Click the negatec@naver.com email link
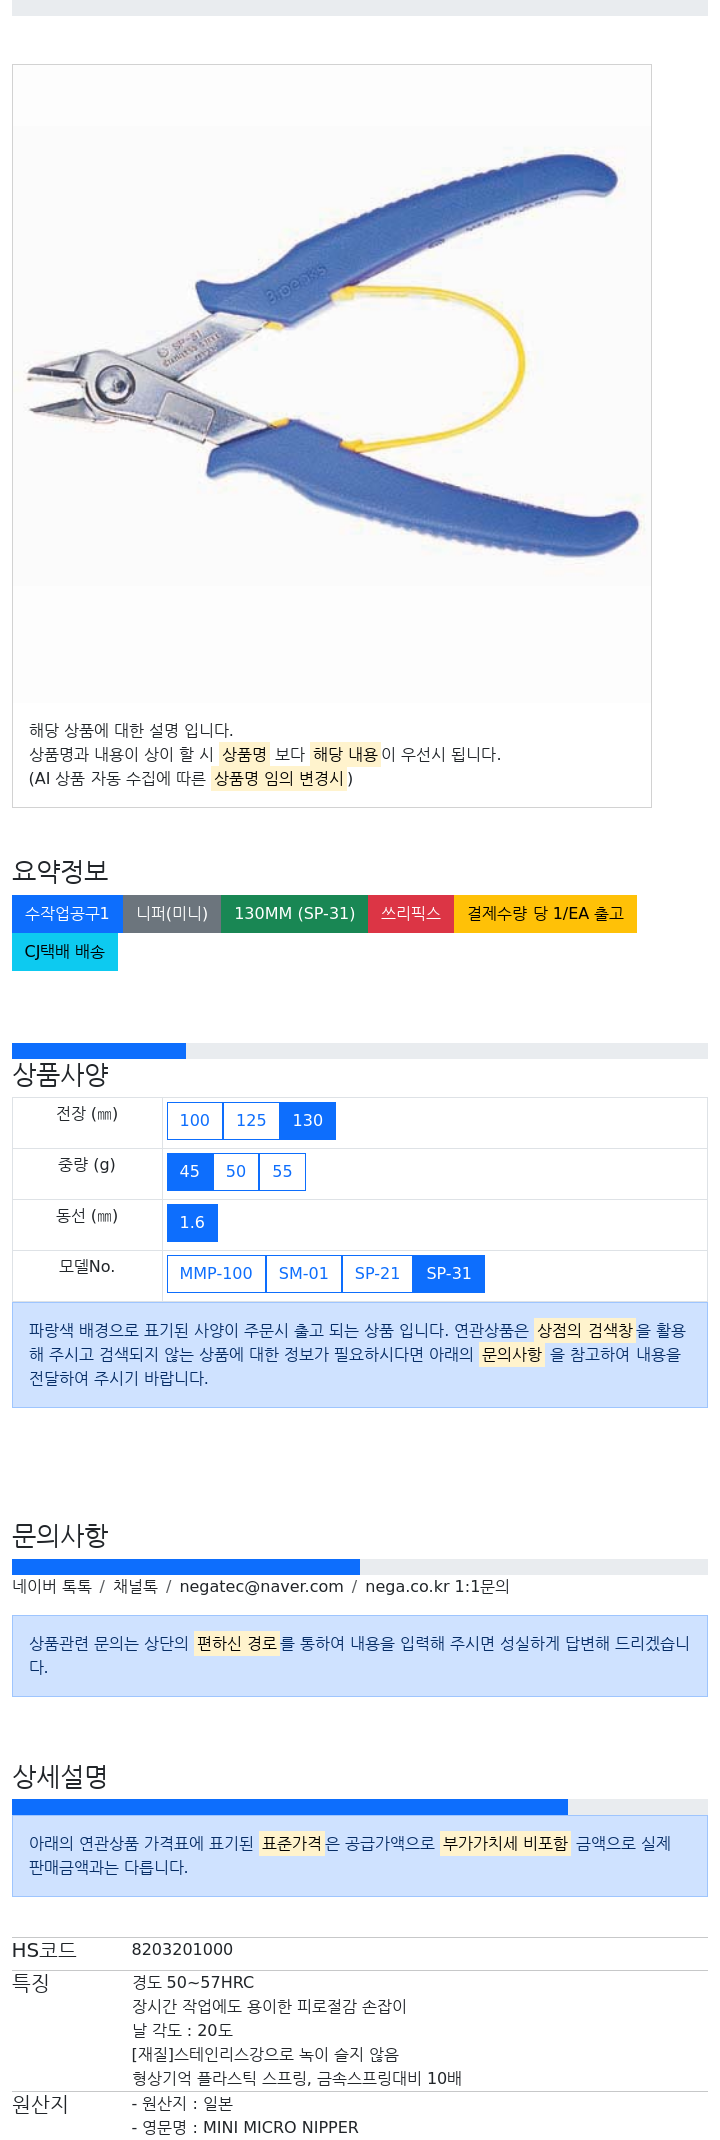Image resolution: width=720 pixels, height=2140 pixels. pos(262,1586)
